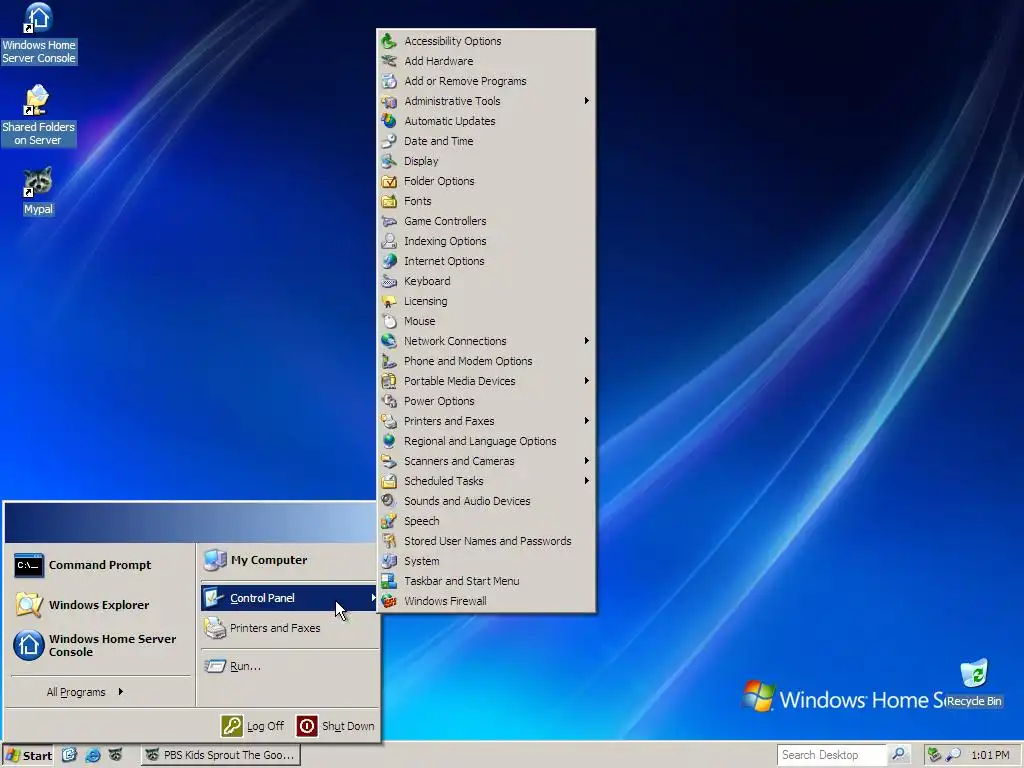Image resolution: width=1024 pixels, height=768 pixels.
Task: Select Licensing menu entry
Action: point(487,301)
